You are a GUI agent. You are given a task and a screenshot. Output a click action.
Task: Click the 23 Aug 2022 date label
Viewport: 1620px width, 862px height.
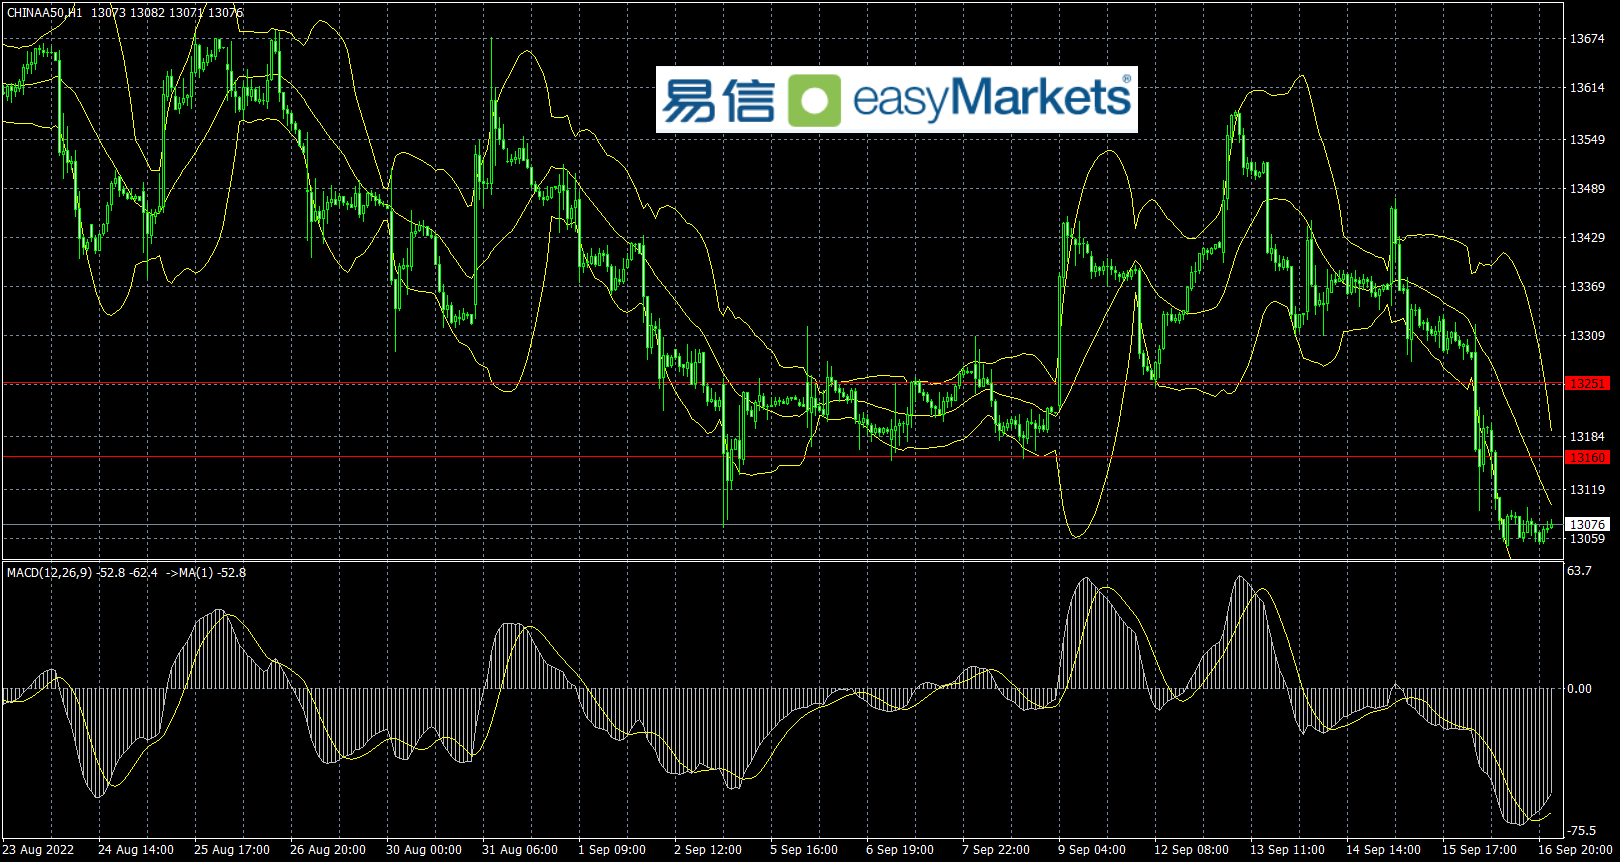coord(38,850)
